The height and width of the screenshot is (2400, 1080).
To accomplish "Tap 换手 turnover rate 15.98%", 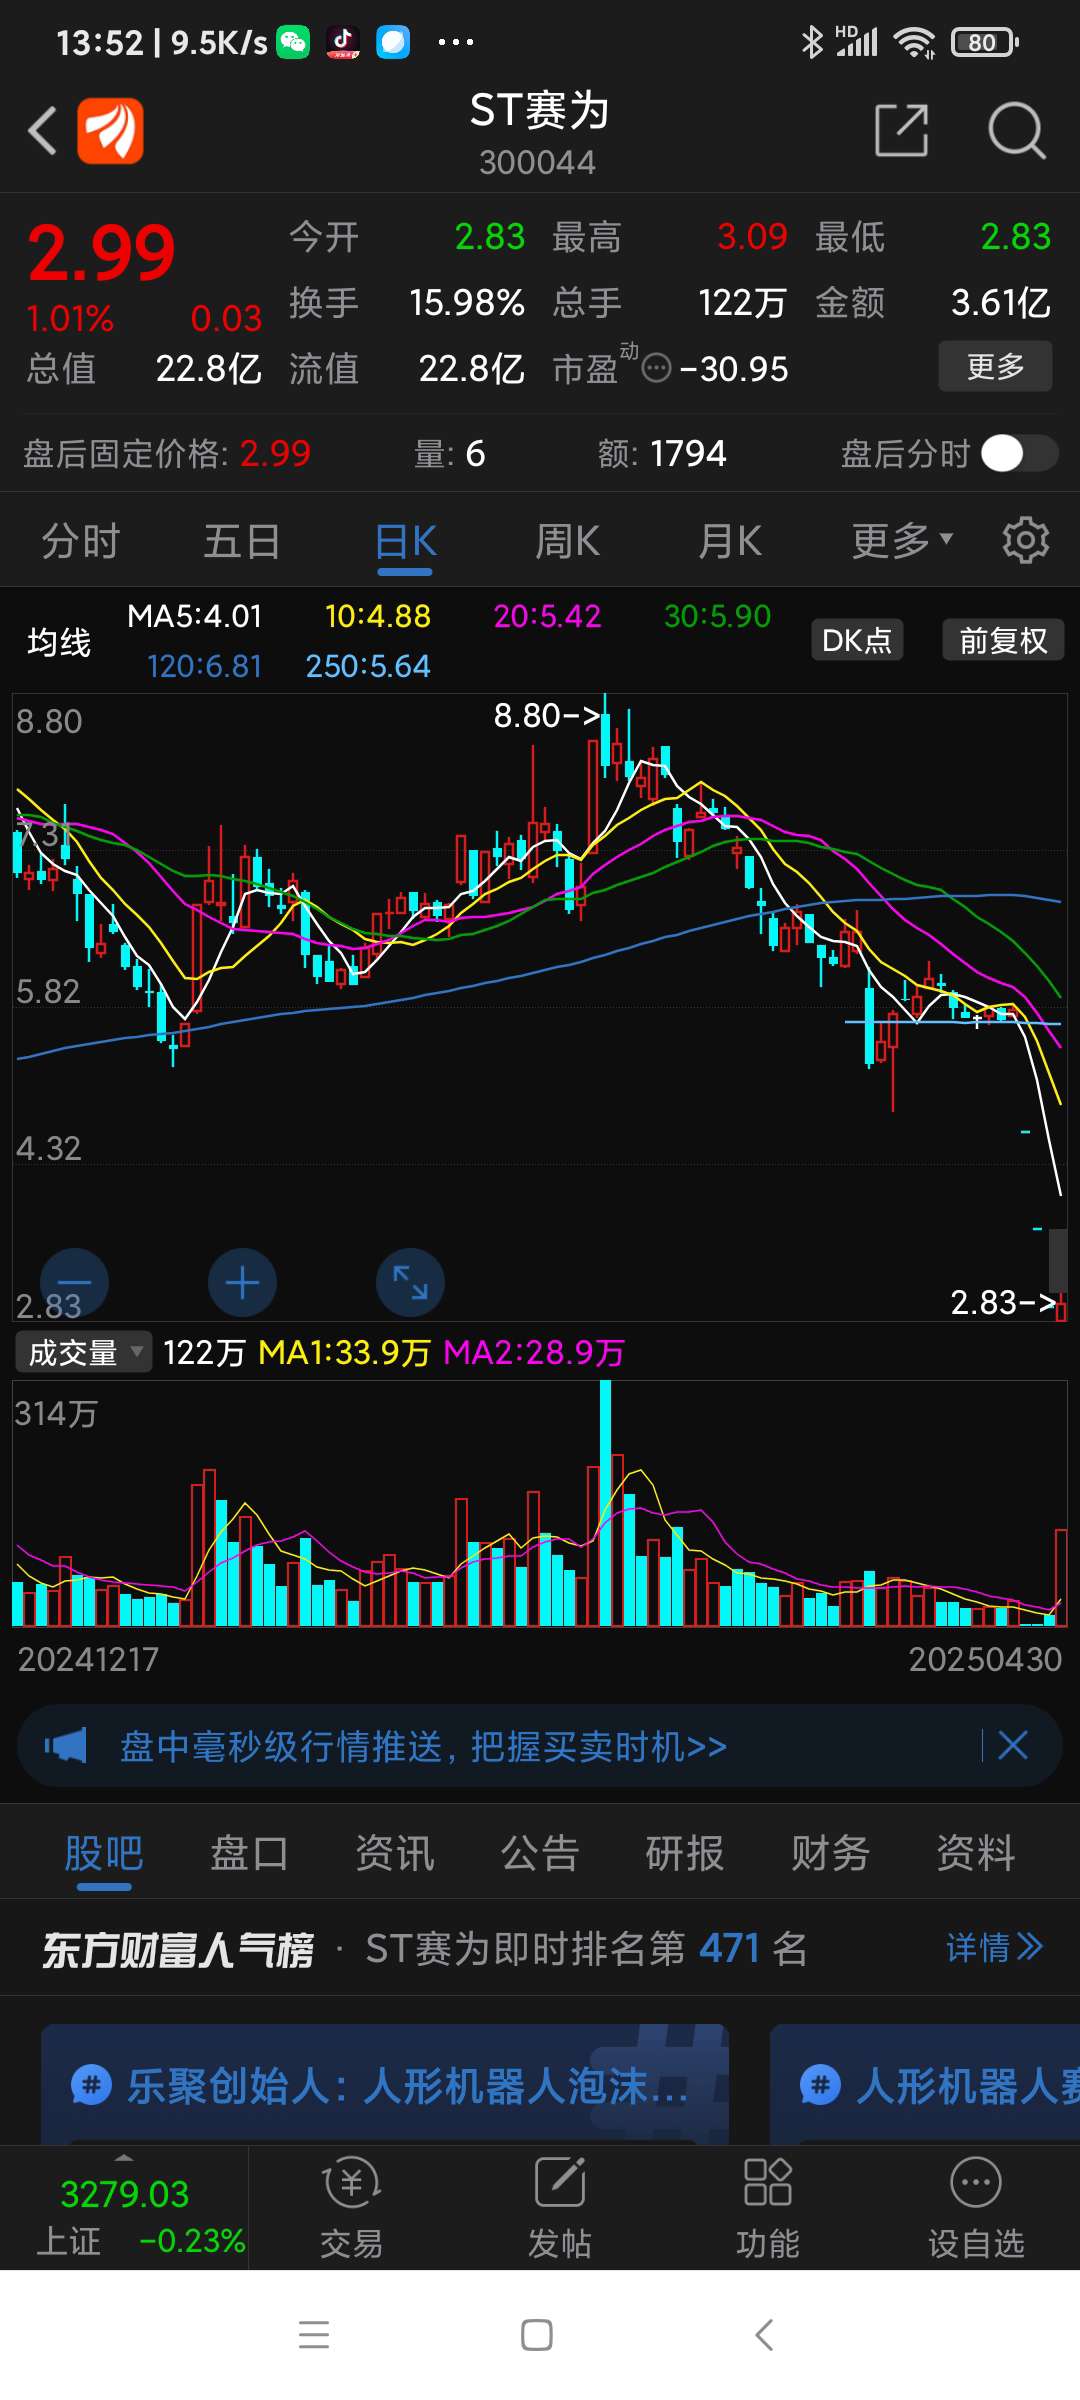I will click(x=407, y=302).
